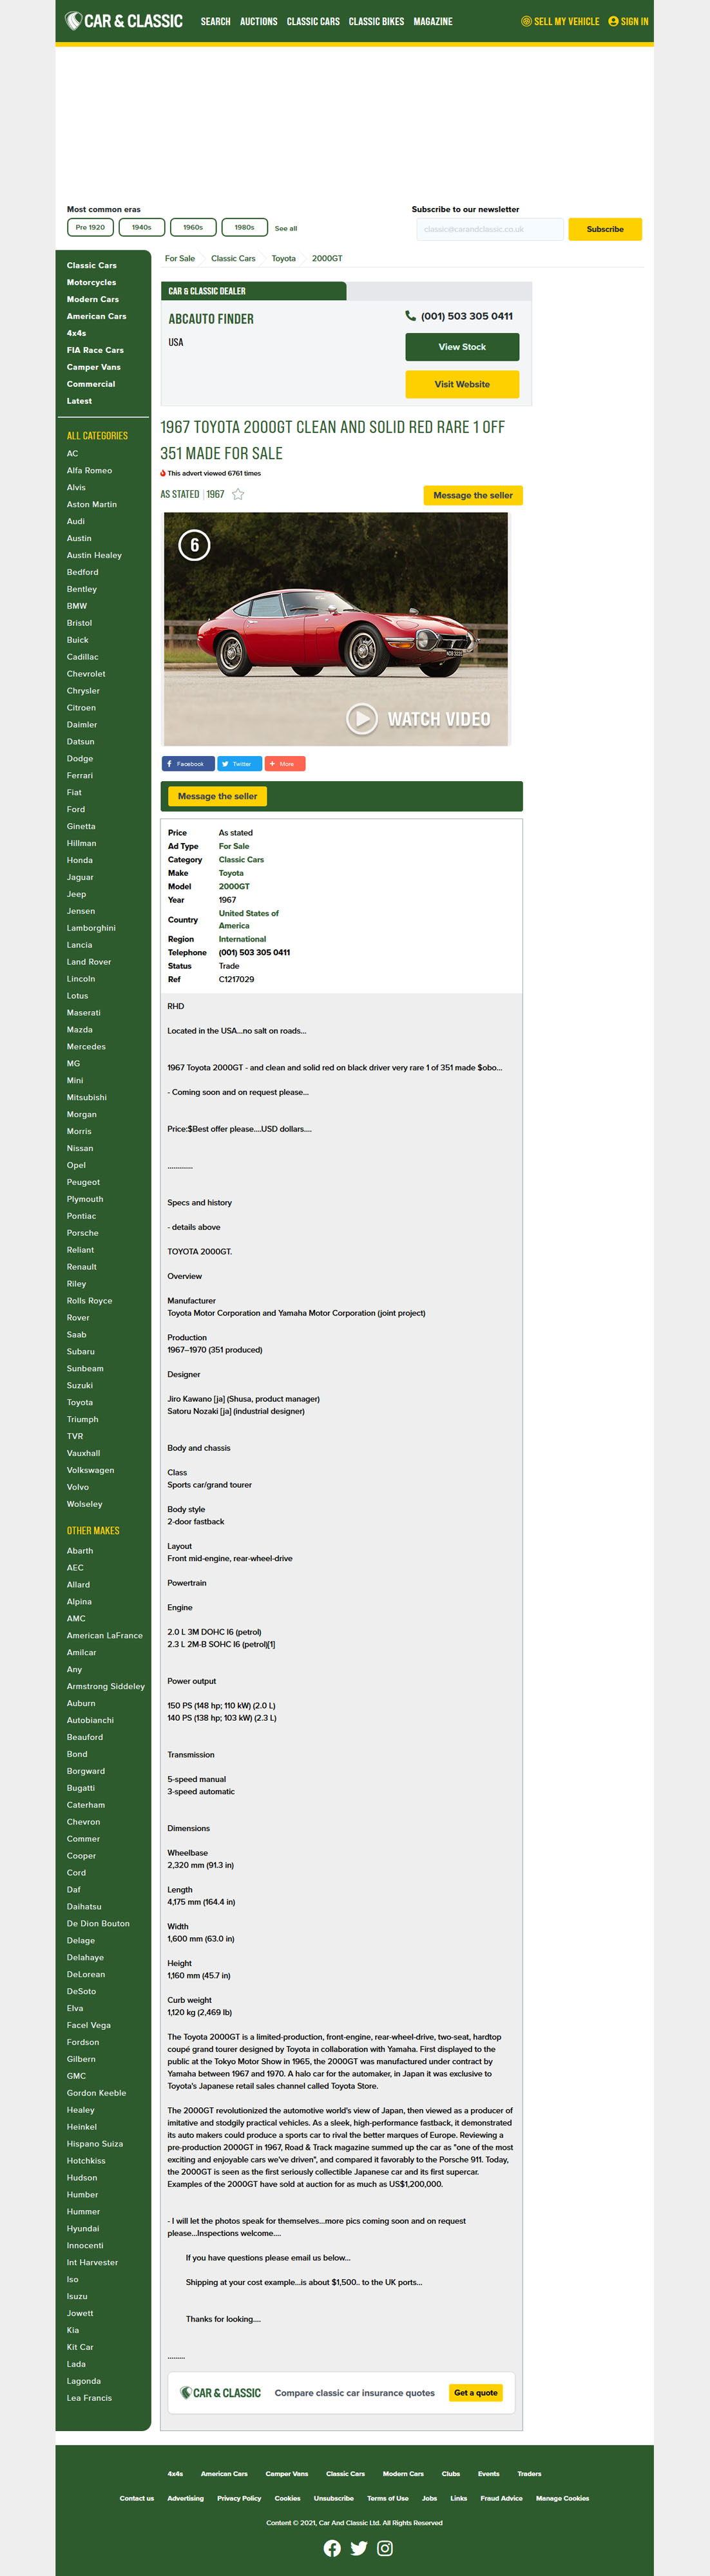Image resolution: width=710 pixels, height=2576 pixels.
Task: Click the favourite star icon beside 1967
Action: click(238, 494)
